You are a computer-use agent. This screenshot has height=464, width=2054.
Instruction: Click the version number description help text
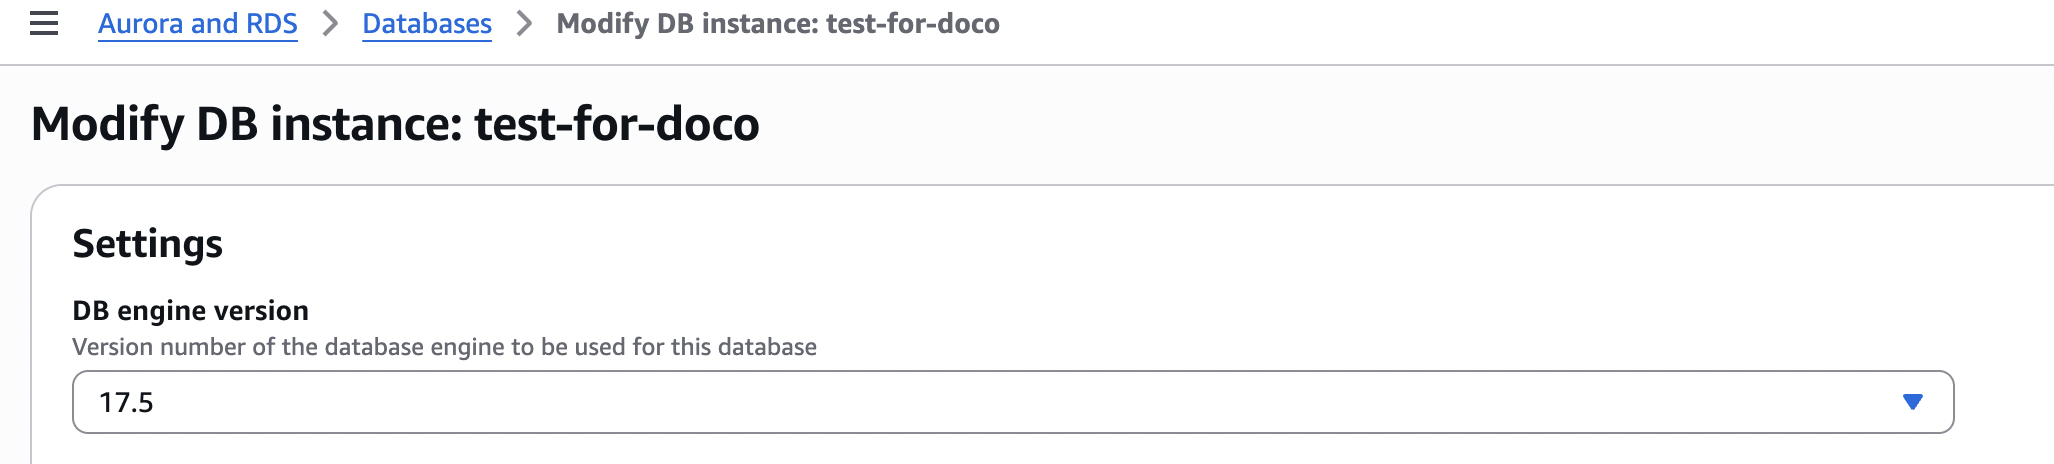click(444, 347)
